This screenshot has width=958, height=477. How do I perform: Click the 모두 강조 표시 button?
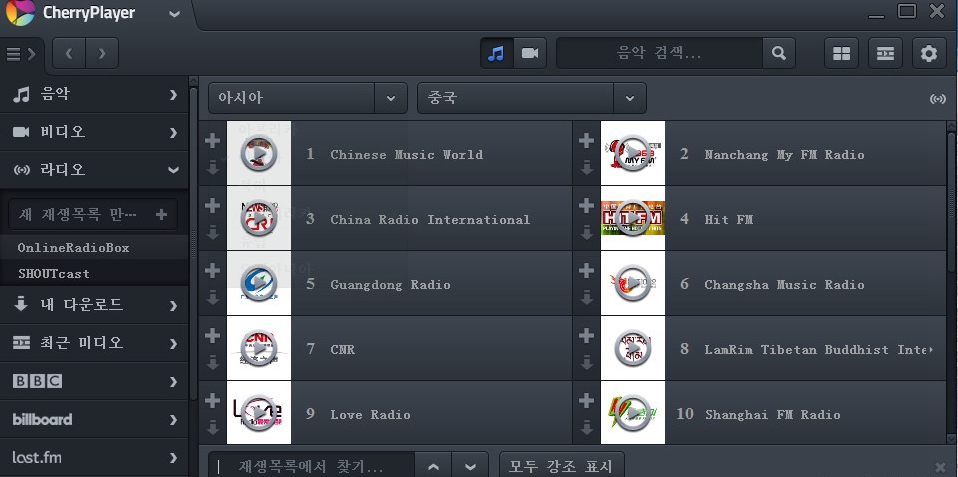(x=561, y=466)
